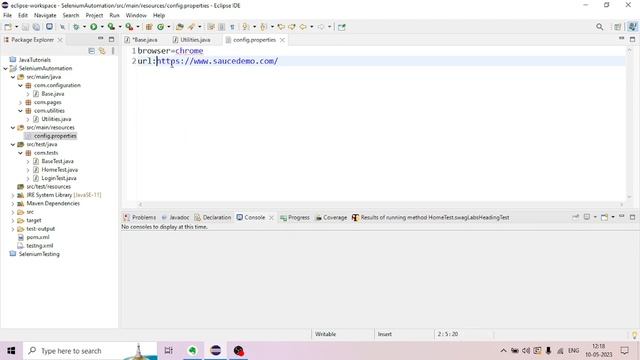Click the Windows Start button
Screen dimensions: 640x360
click(11, 351)
